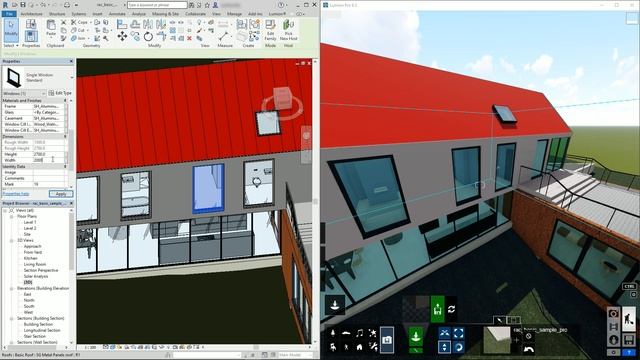Click the ViewCube in Revit 3D view
This screenshot has width=640, height=360.
(282, 98)
